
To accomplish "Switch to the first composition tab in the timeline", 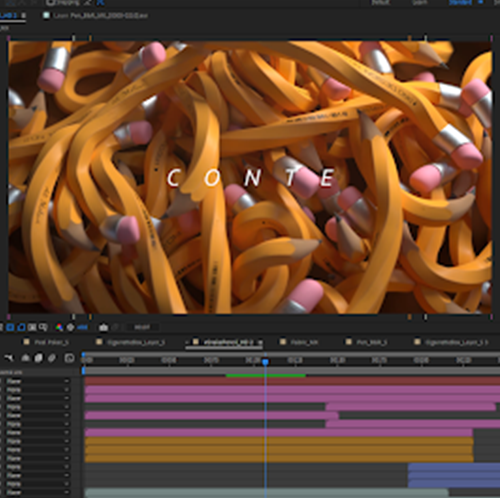I will click(47, 342).
